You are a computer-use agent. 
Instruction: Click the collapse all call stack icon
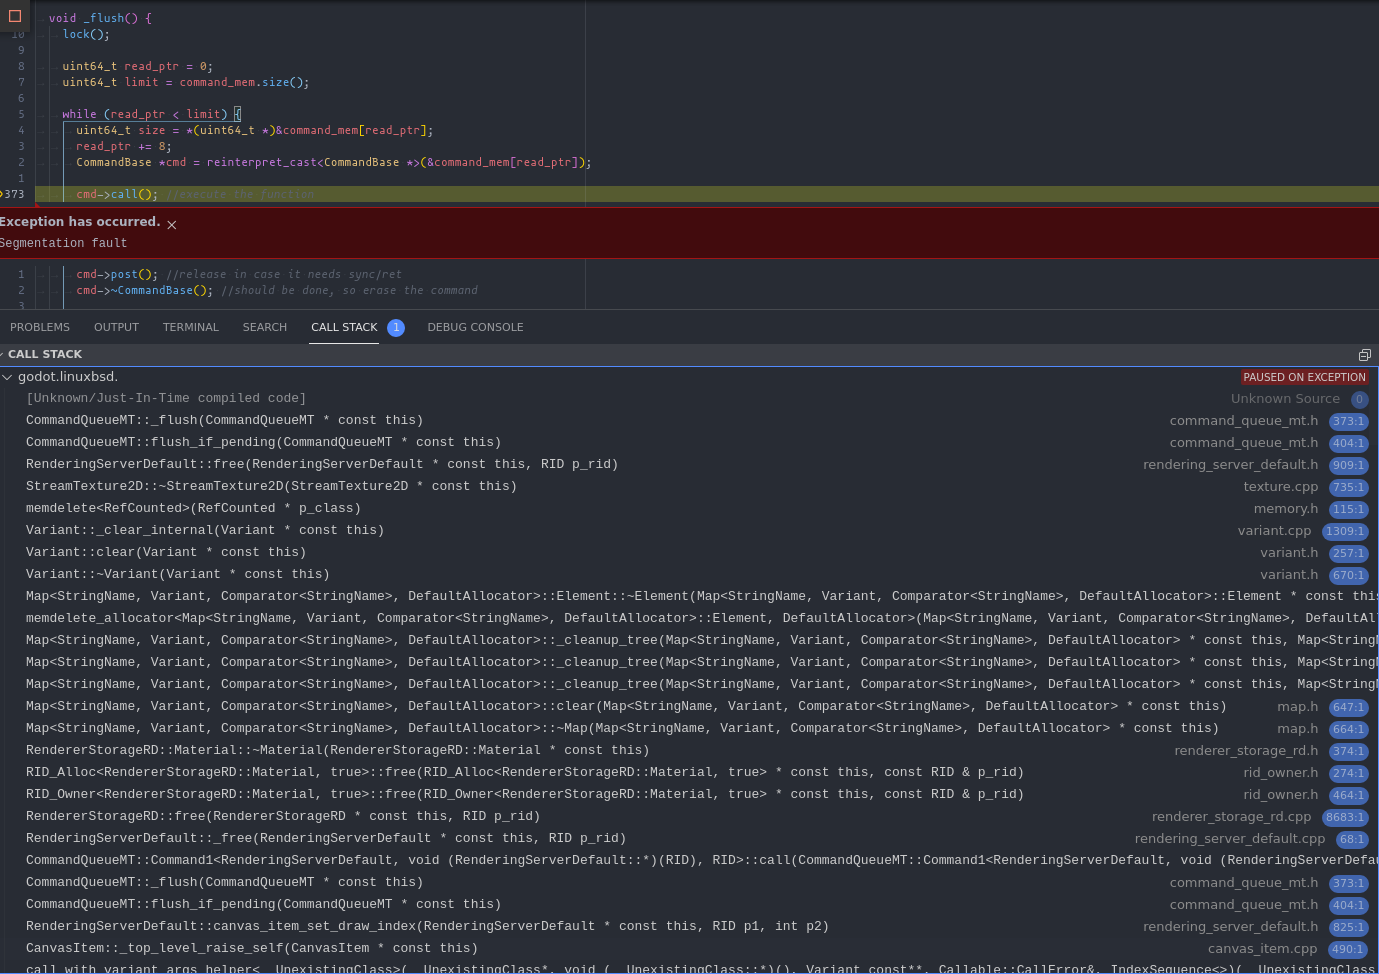(x=1364, y=355)
